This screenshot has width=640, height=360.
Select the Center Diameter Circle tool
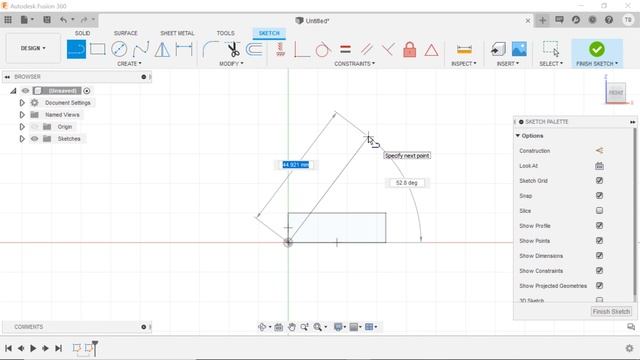click(x=119, y=49)
